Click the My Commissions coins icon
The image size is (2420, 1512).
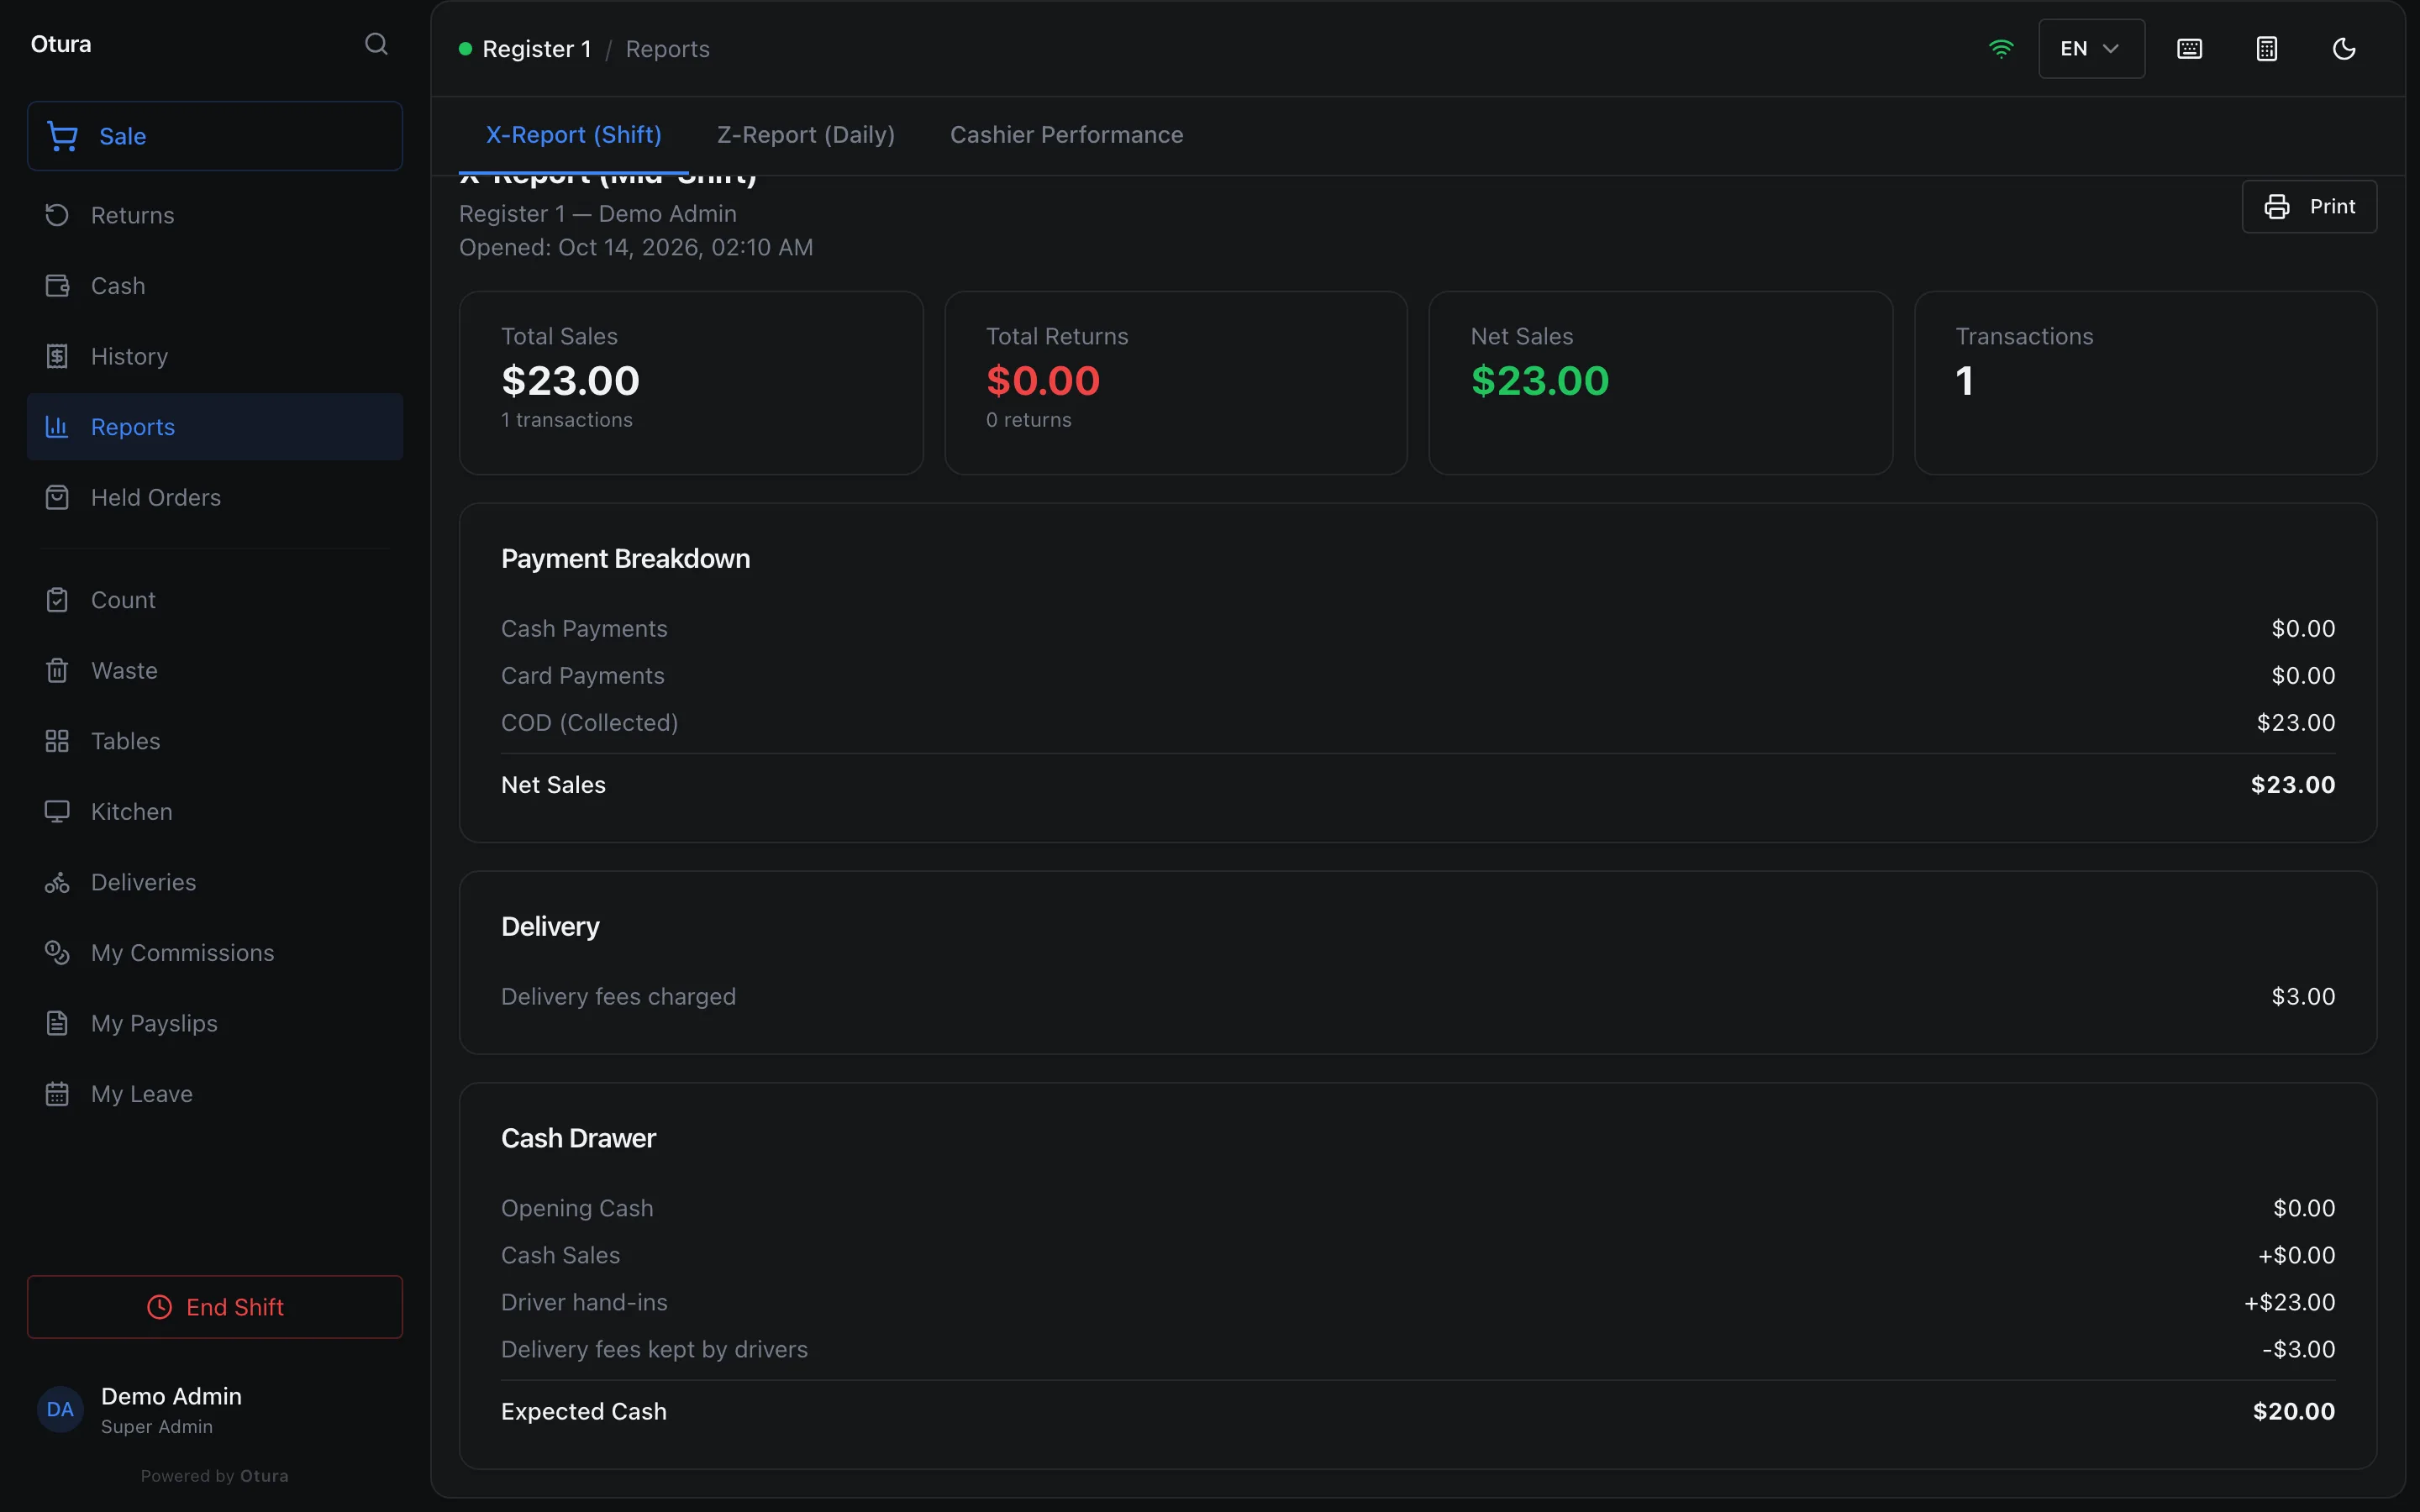pos(57,953)
